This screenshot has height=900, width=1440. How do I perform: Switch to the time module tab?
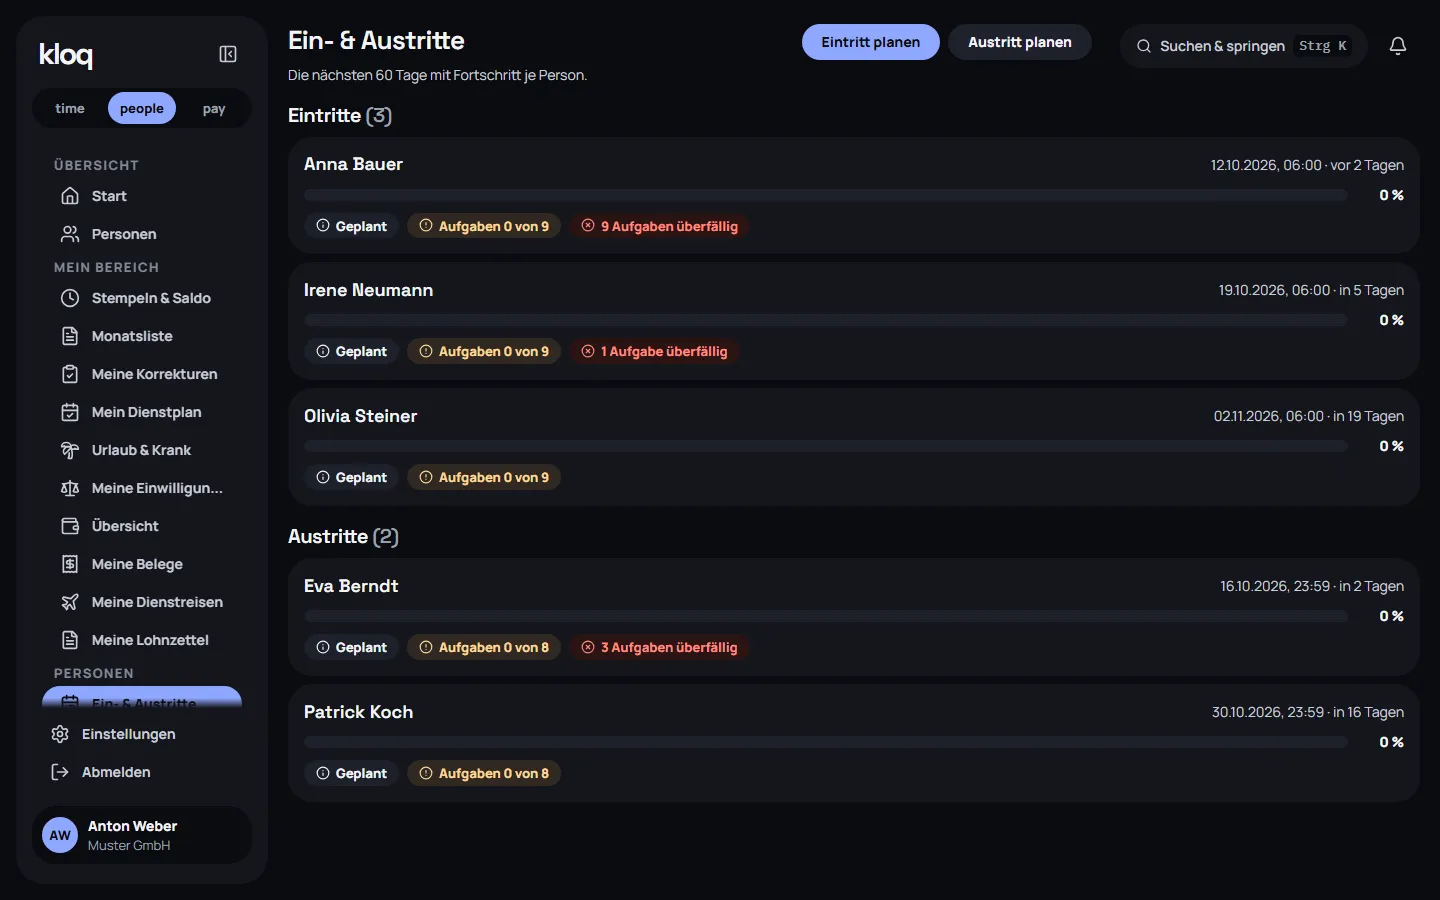[70, 108]
